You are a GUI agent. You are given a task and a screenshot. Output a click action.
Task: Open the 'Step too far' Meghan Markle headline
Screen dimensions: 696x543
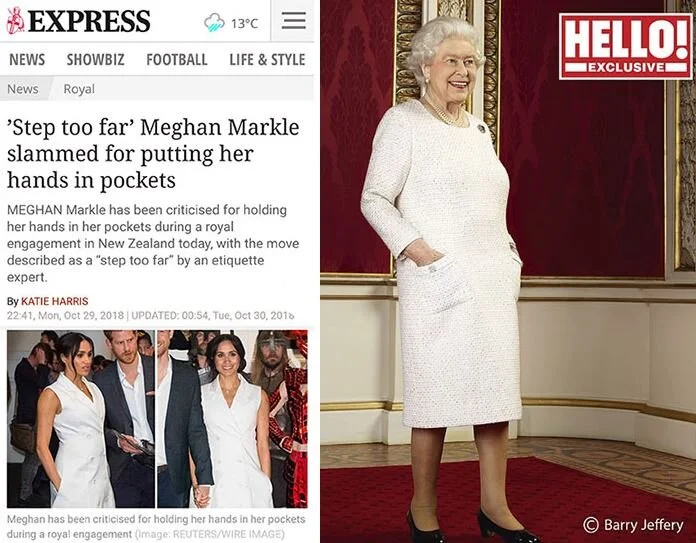click(153, 154)
